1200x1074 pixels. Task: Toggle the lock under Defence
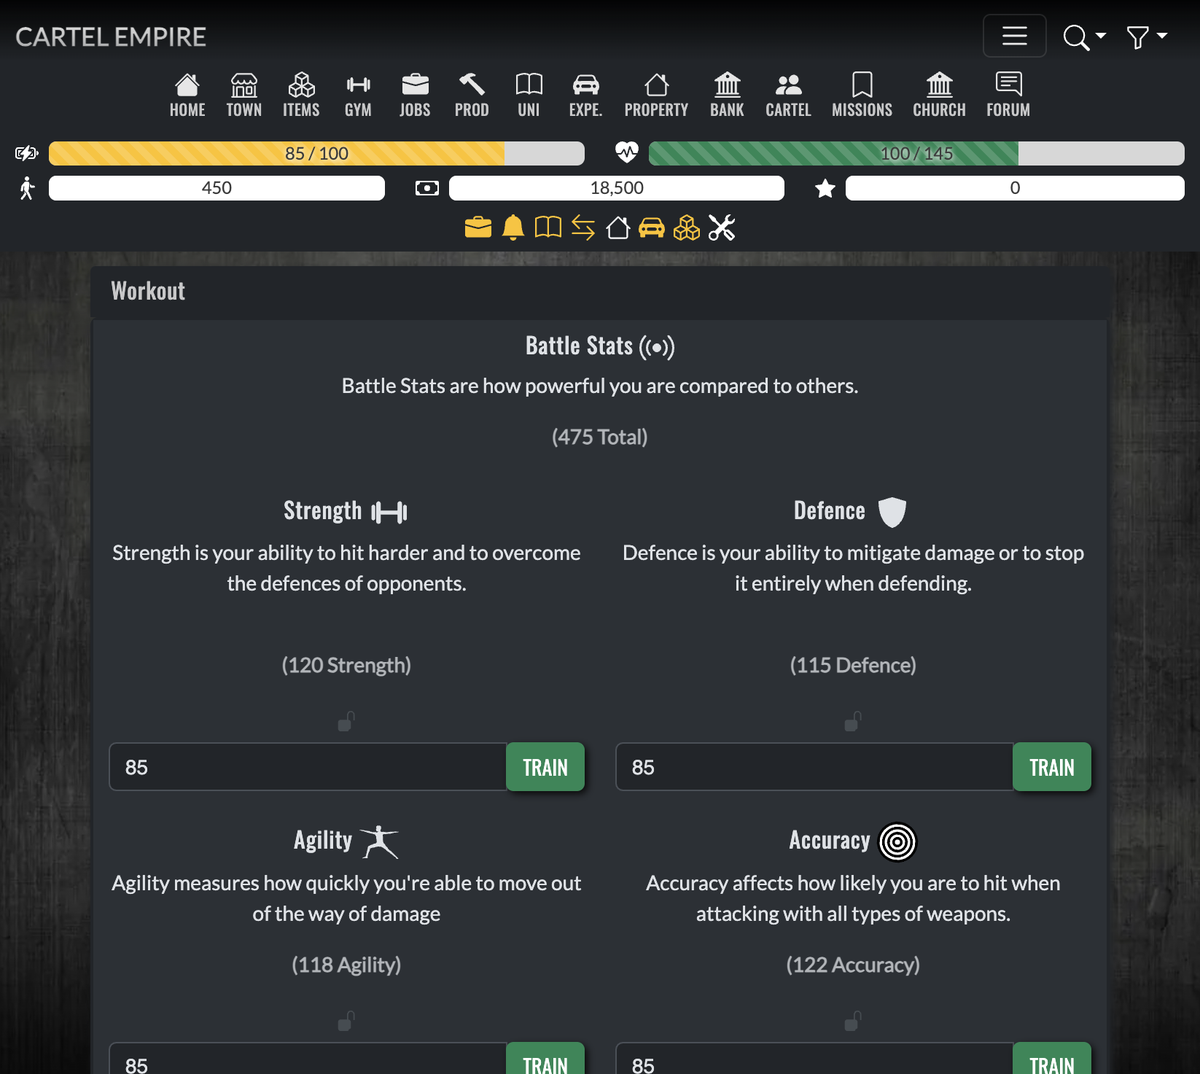click(853, 721)
